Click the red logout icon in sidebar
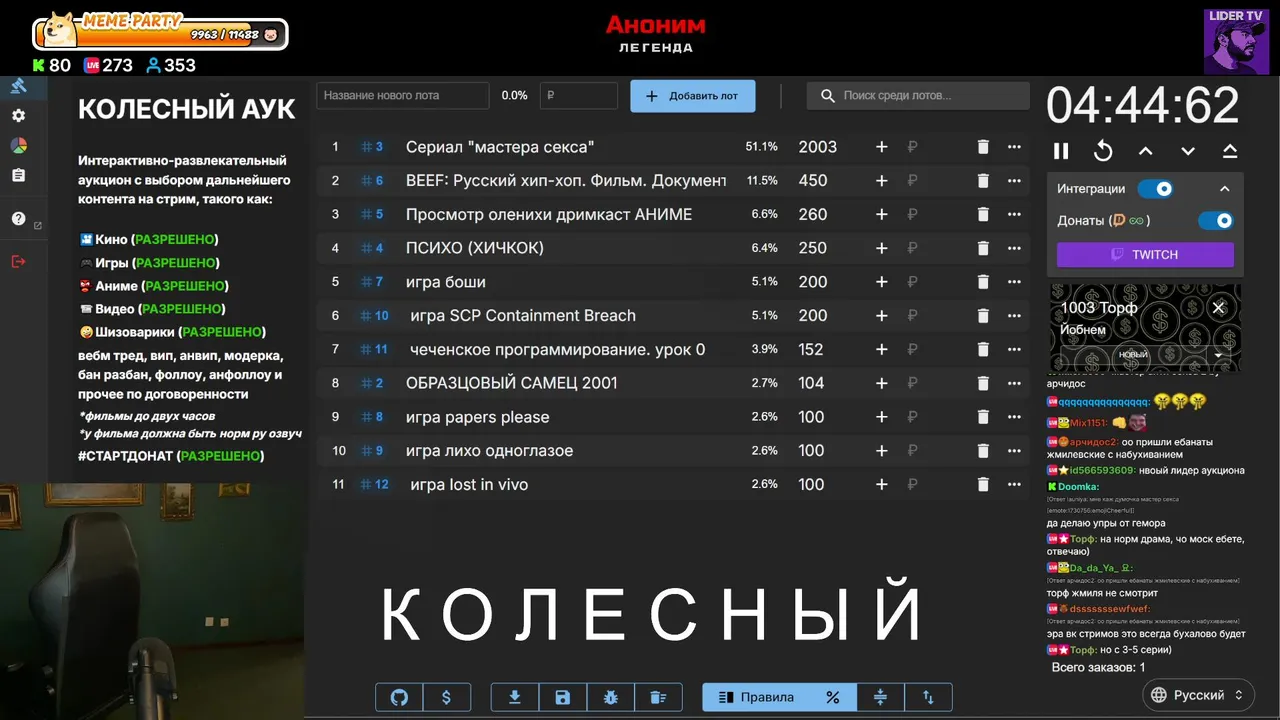This screenshot has height=720, width=1280. 18,262
